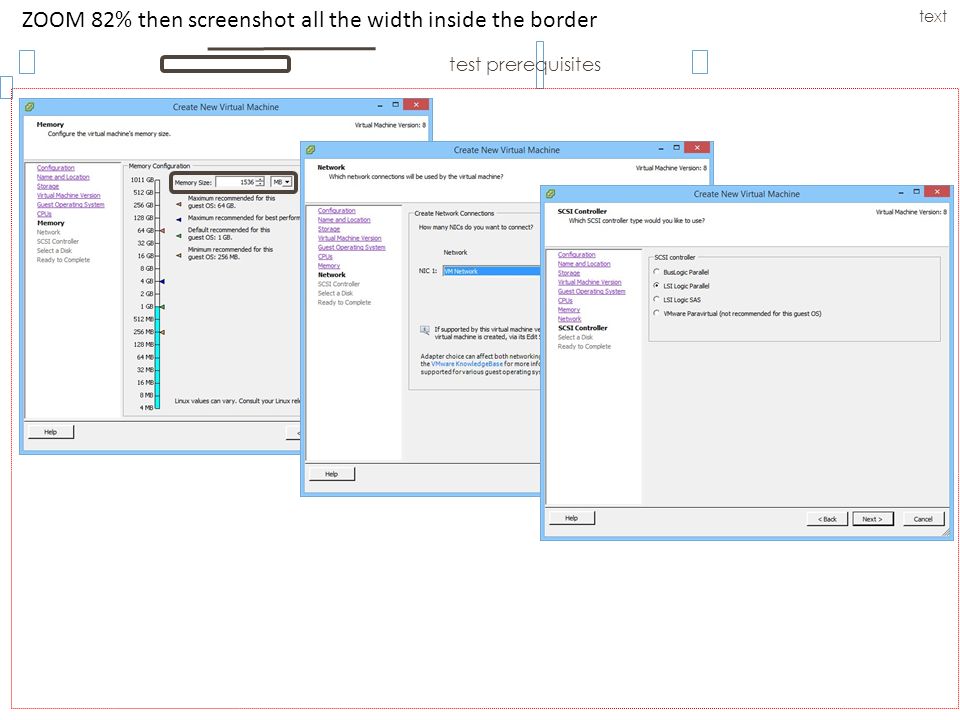Click the maximum recommended for guest OS 64 GB arrow
This screenshot has height=720, width=960.
tap(179, 204)
